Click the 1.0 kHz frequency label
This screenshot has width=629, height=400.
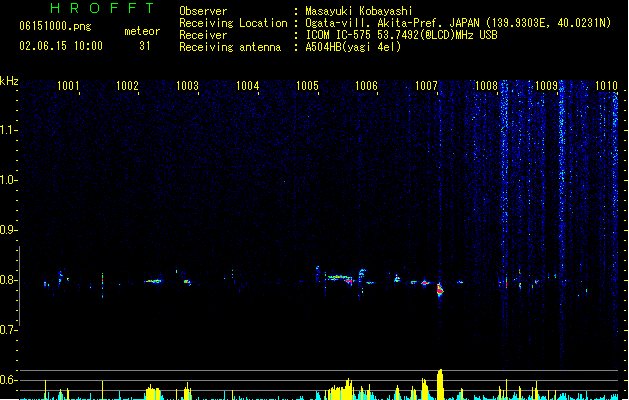pos(8,180)
